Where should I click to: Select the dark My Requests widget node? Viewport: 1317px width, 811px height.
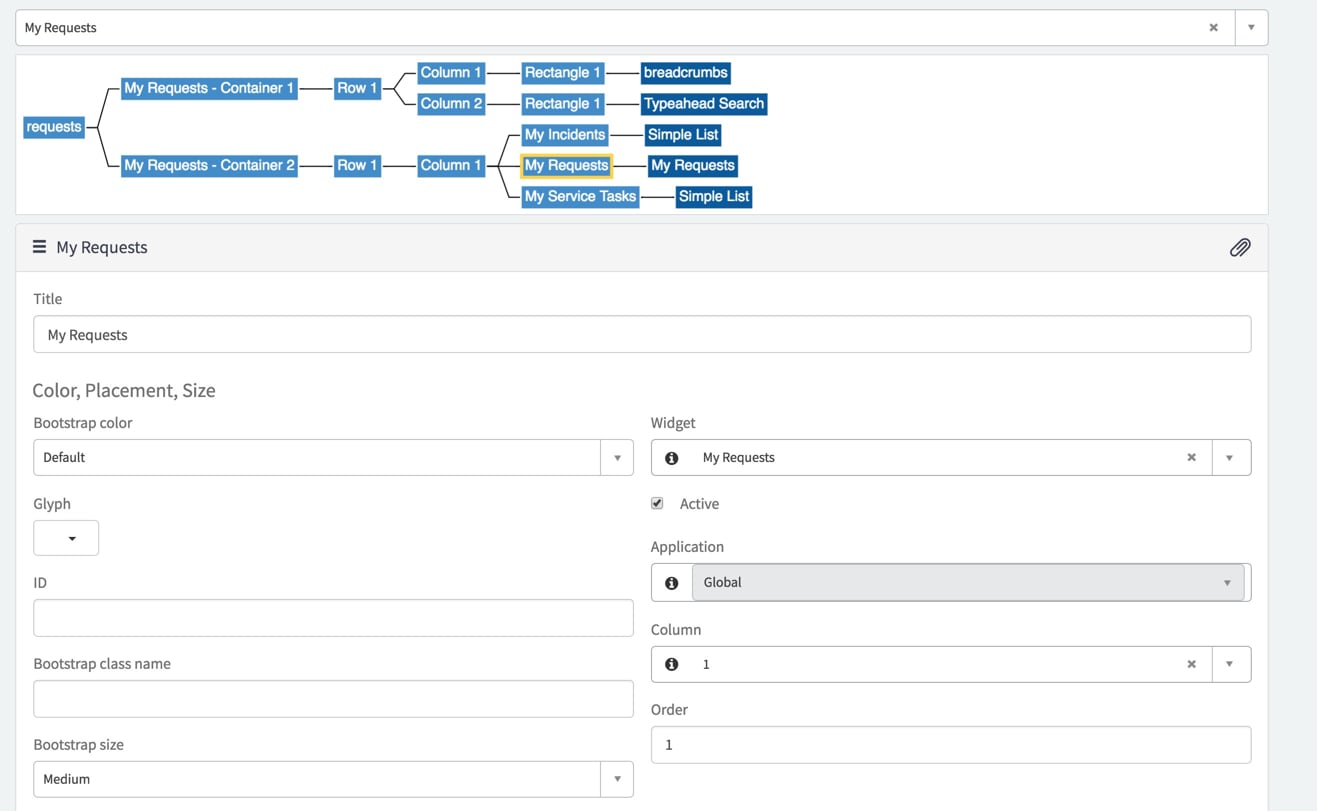693,165
